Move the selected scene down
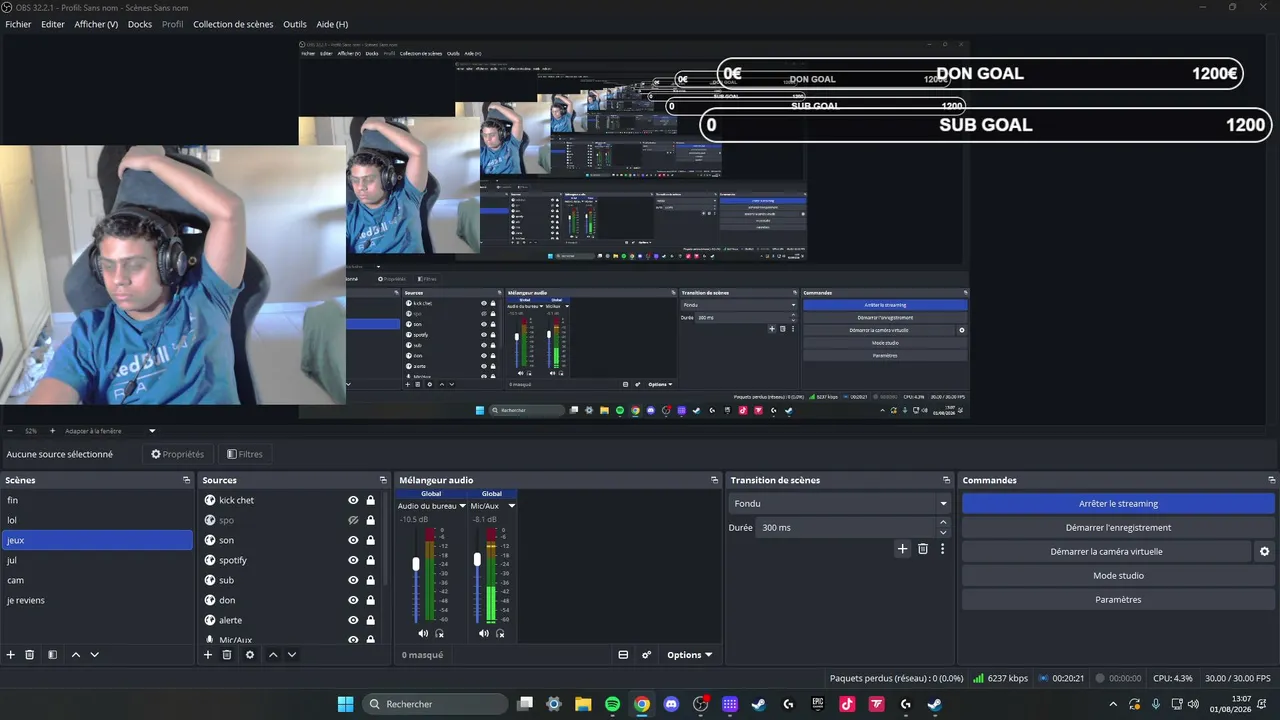This screenshot has height=720, width=1280. point(94,655)
